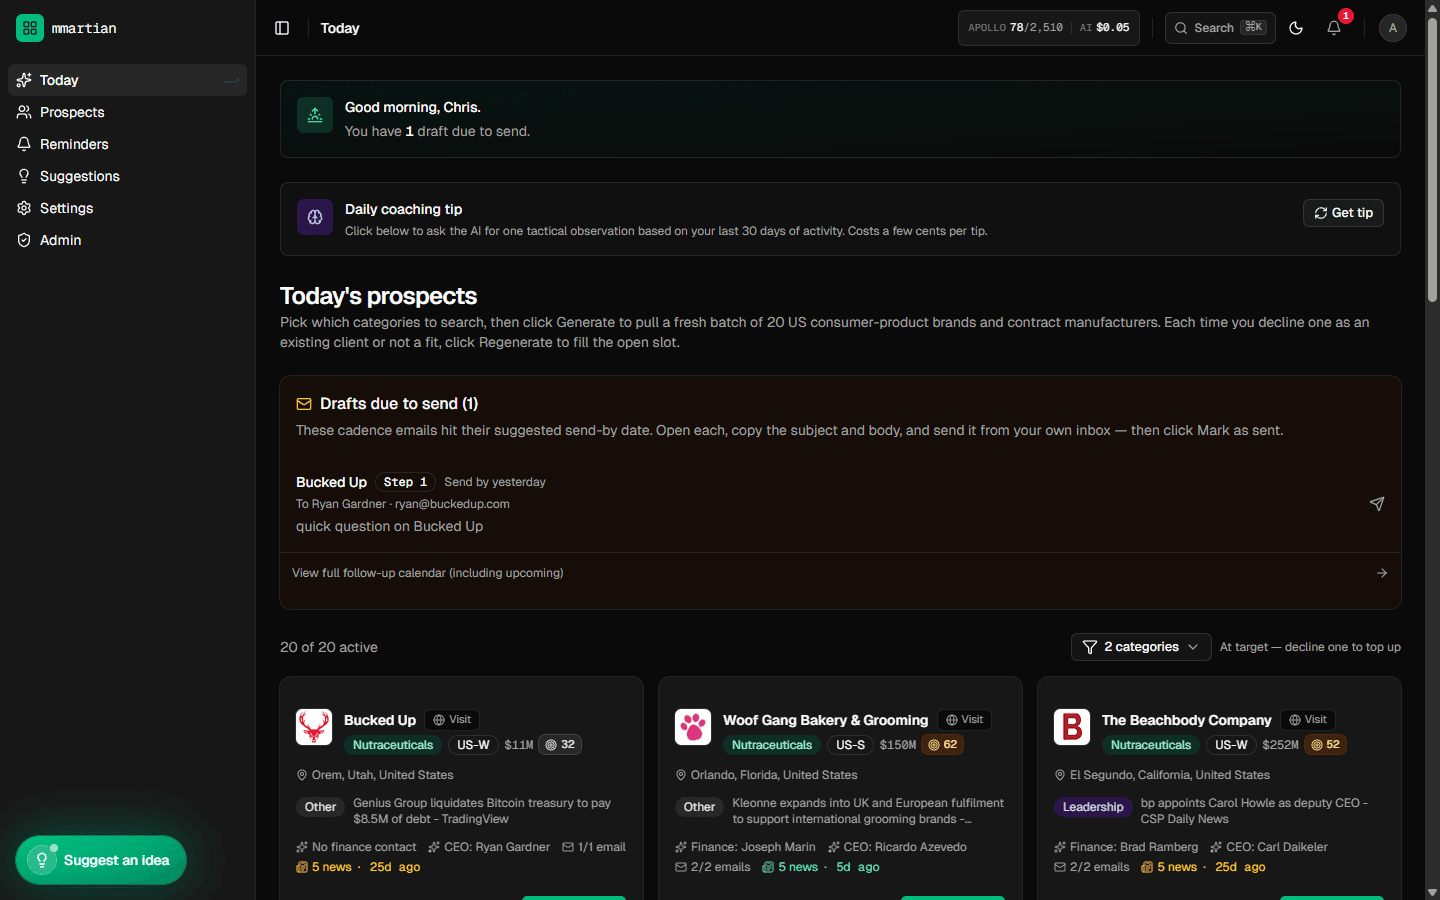Click the notification bell with badge
1440x900 pixels.
click(1333, 28)
